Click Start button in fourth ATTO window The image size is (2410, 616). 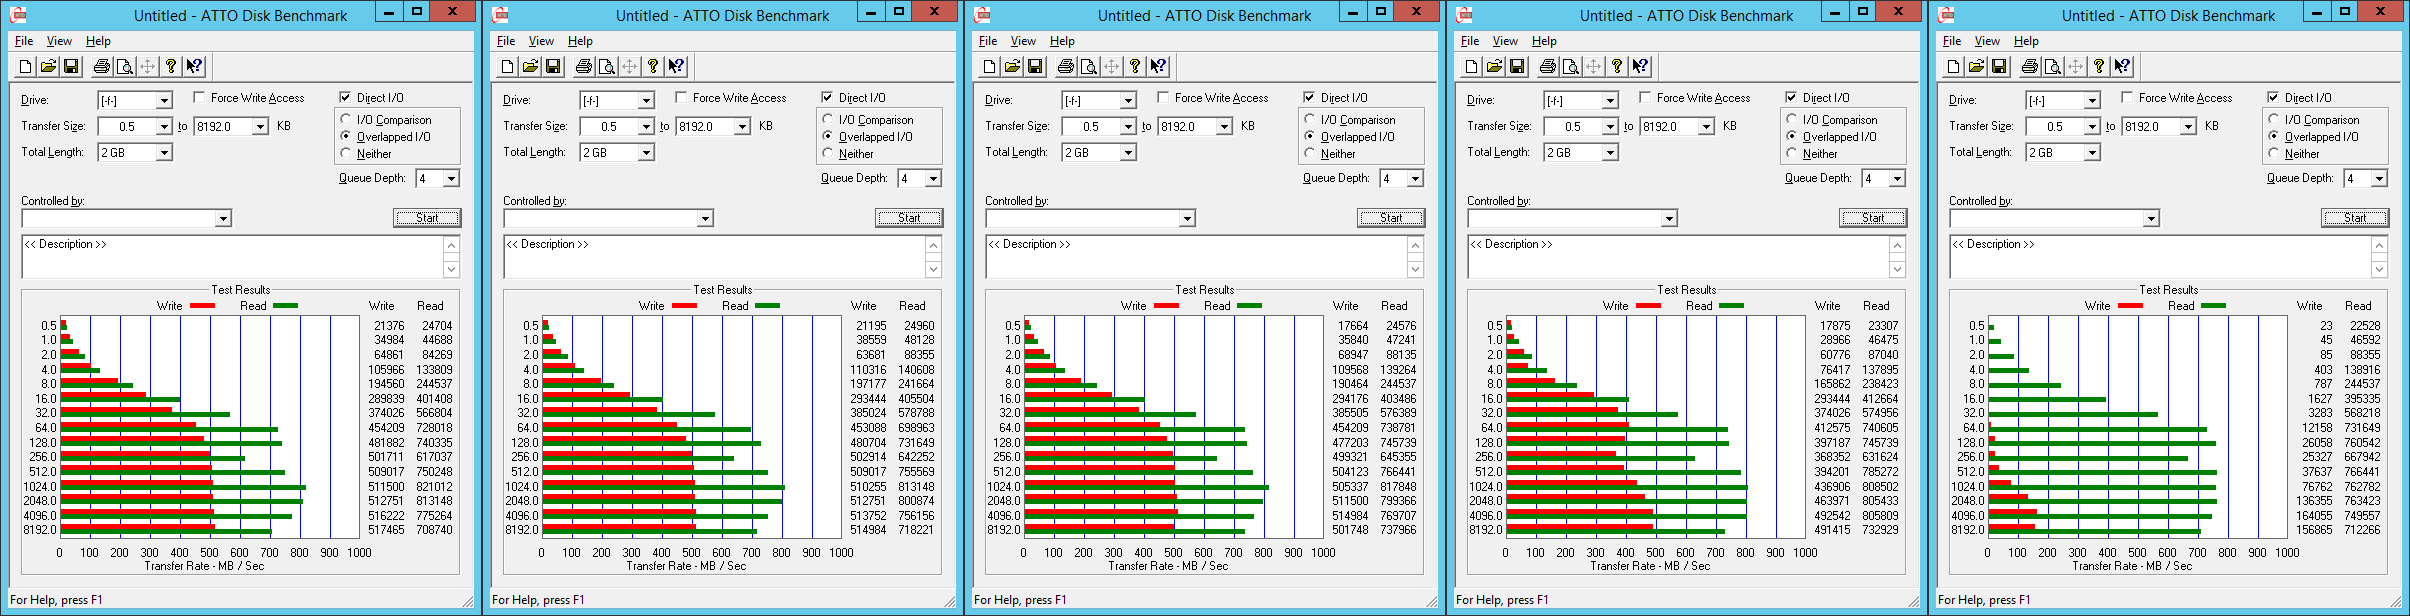pos(1873,218)
